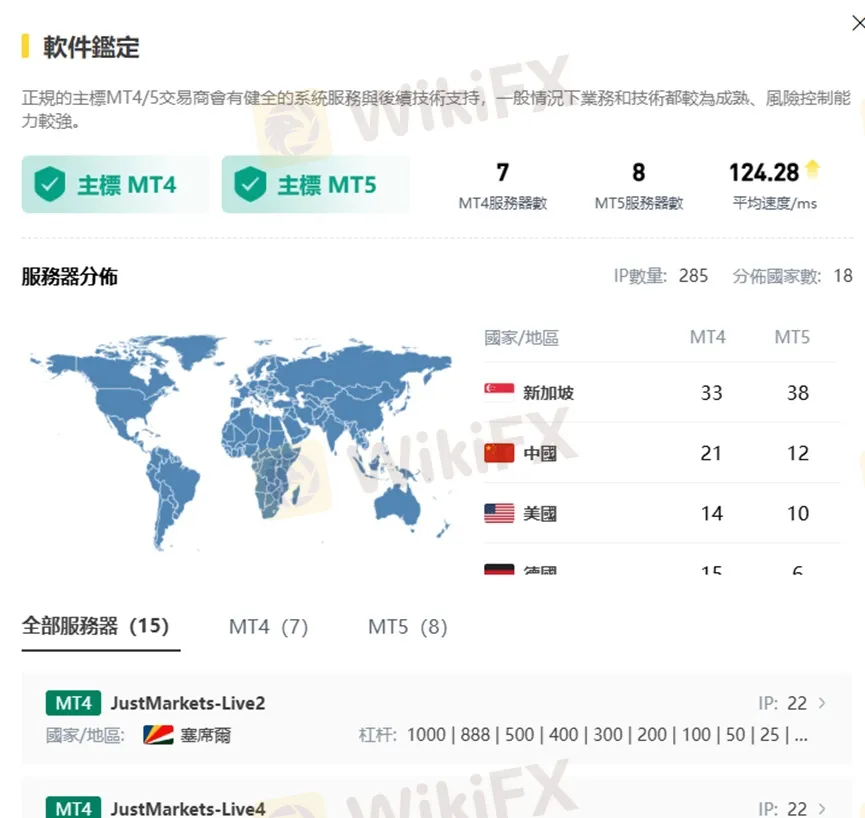Click IP: 22 on JustMarkets-Live2 row
The width and height of the screenshot is (865, 818).
782,703
